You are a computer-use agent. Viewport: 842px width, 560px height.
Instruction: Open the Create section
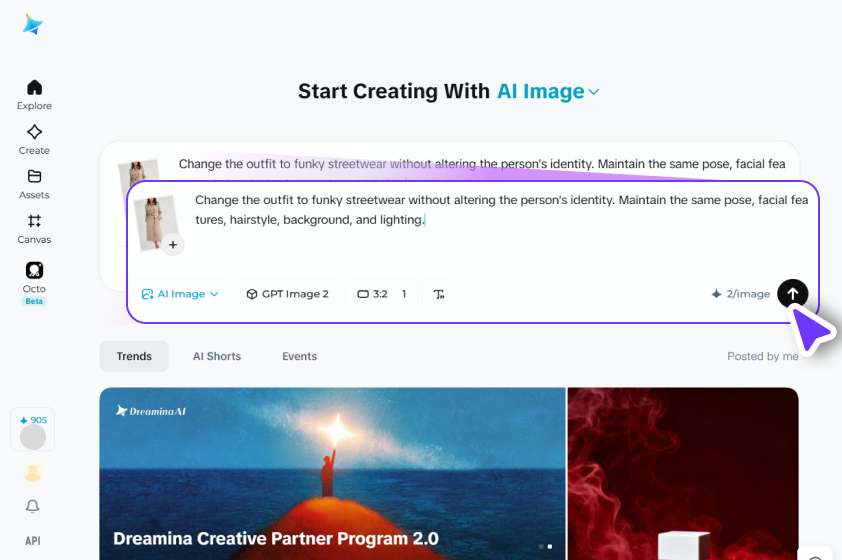point(34,140)
